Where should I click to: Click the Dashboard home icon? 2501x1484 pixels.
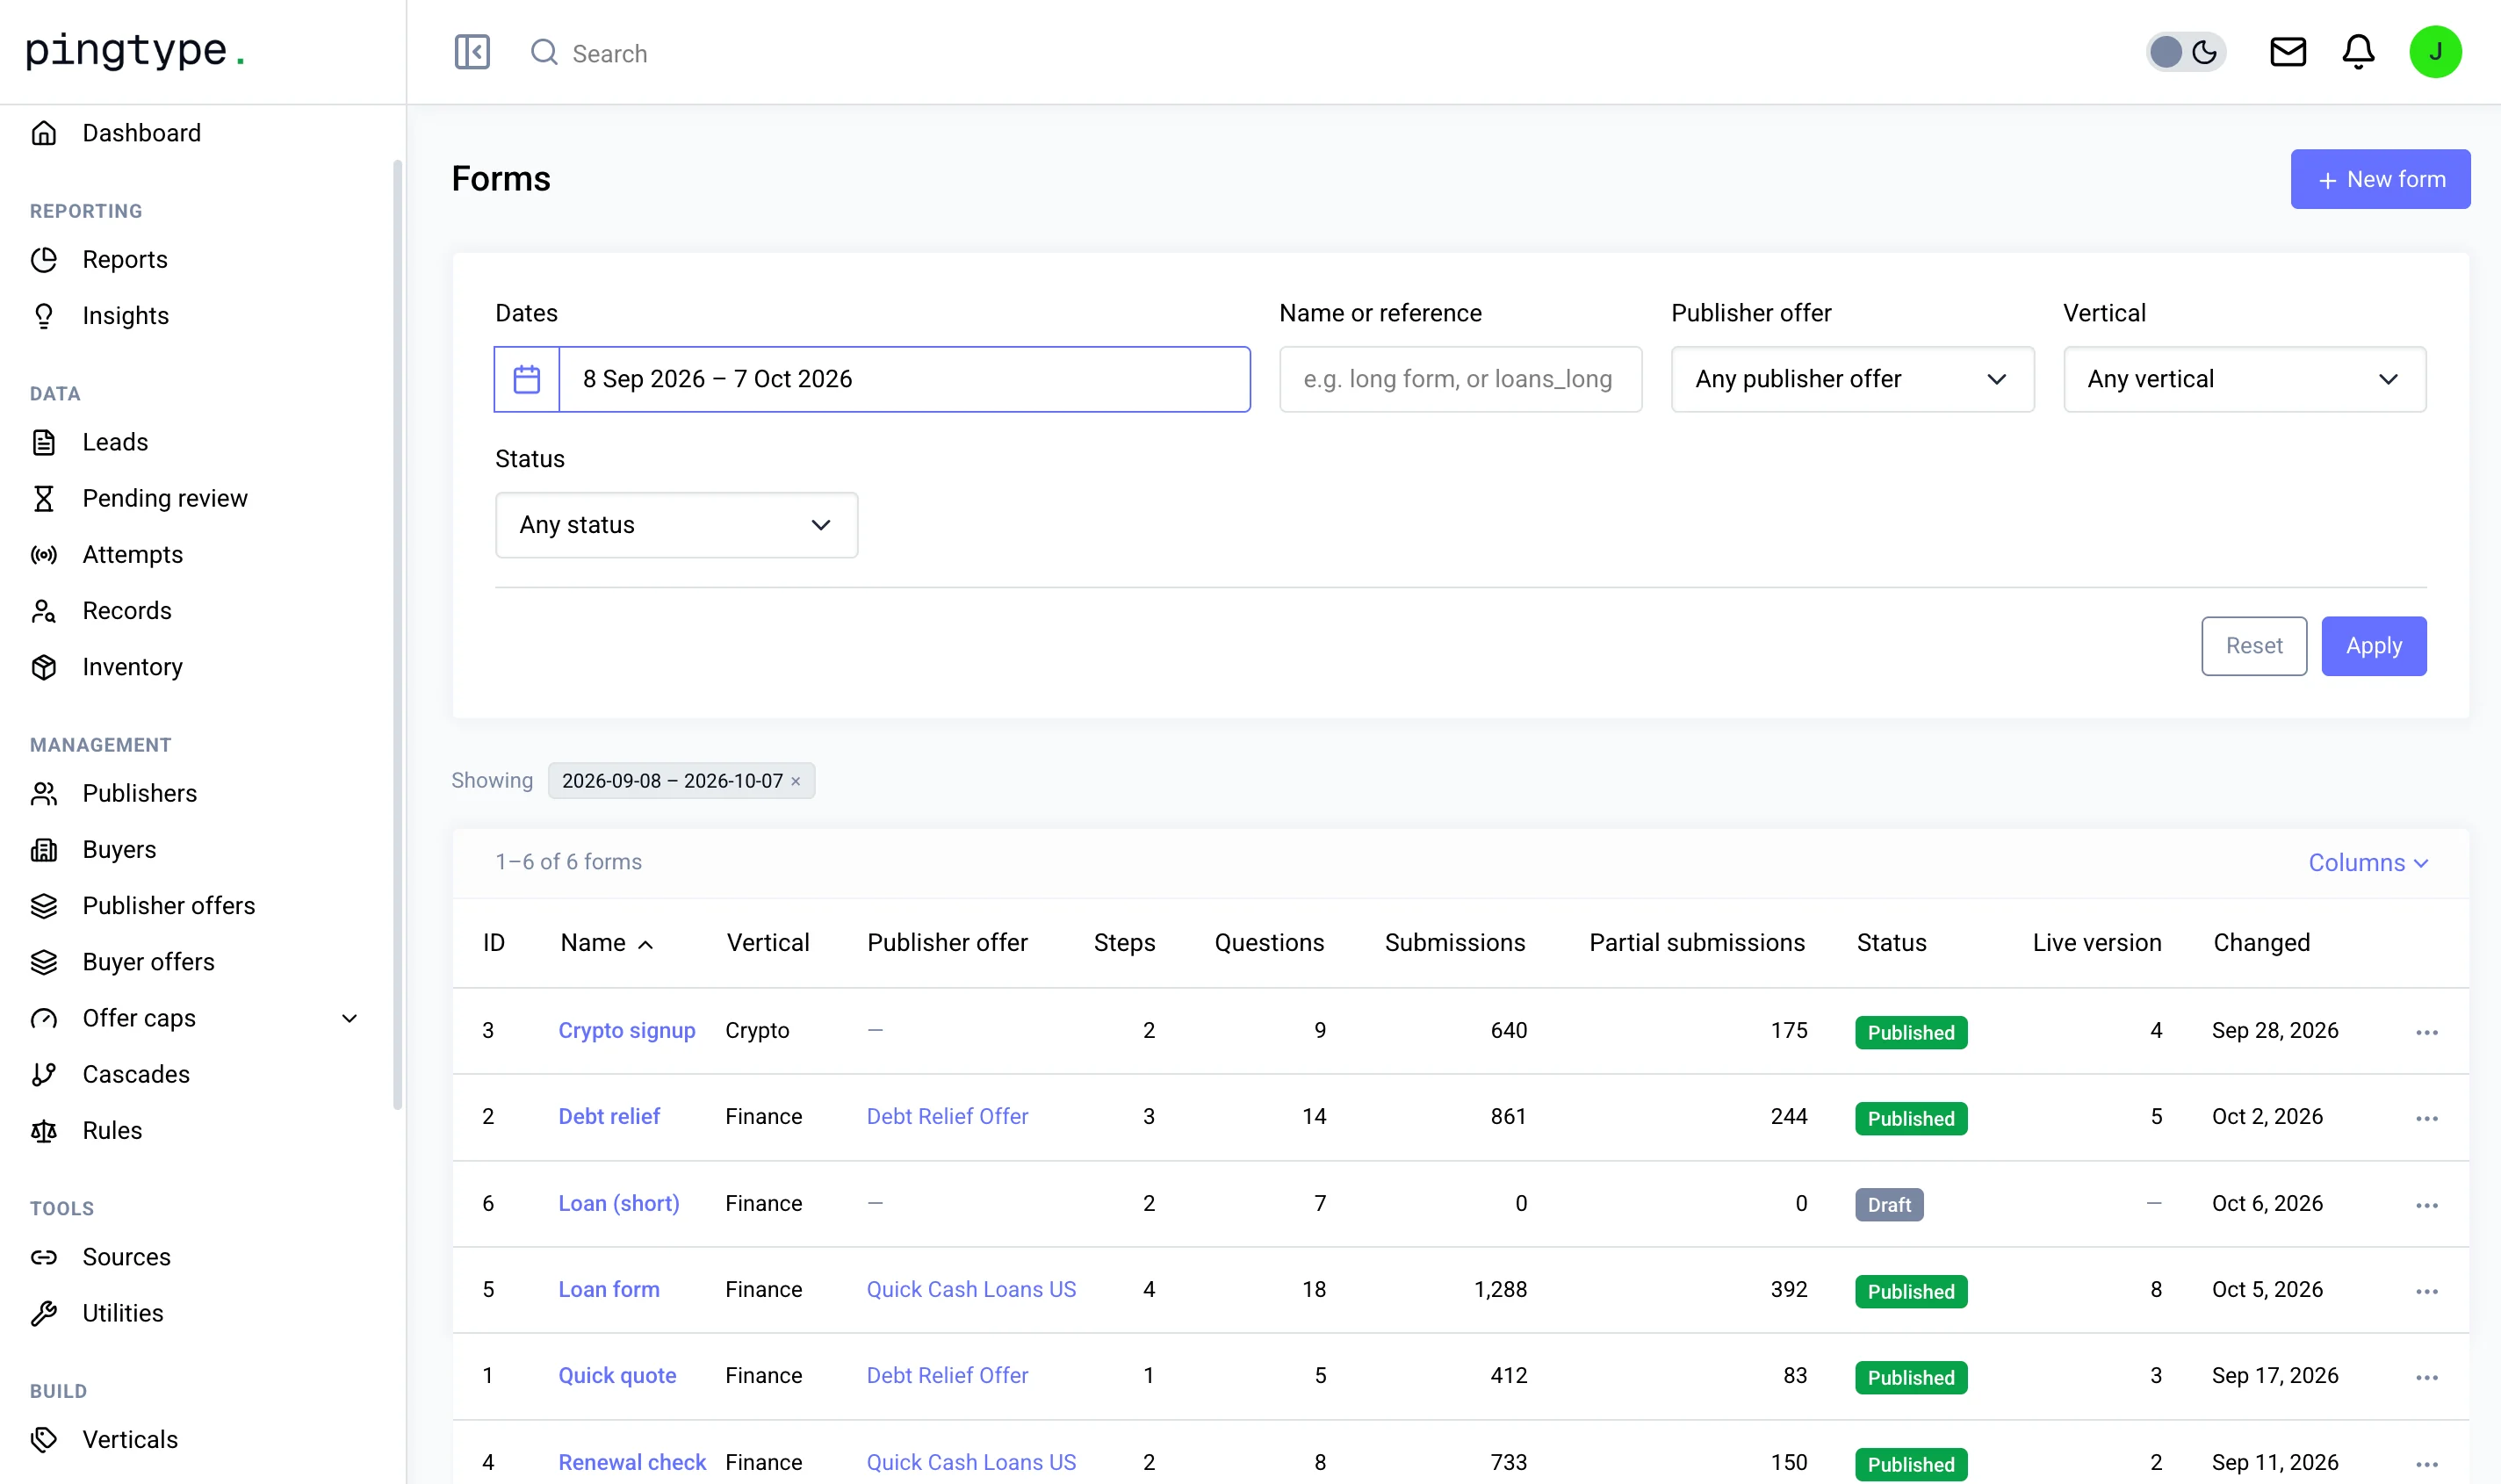tap(44, 133)
